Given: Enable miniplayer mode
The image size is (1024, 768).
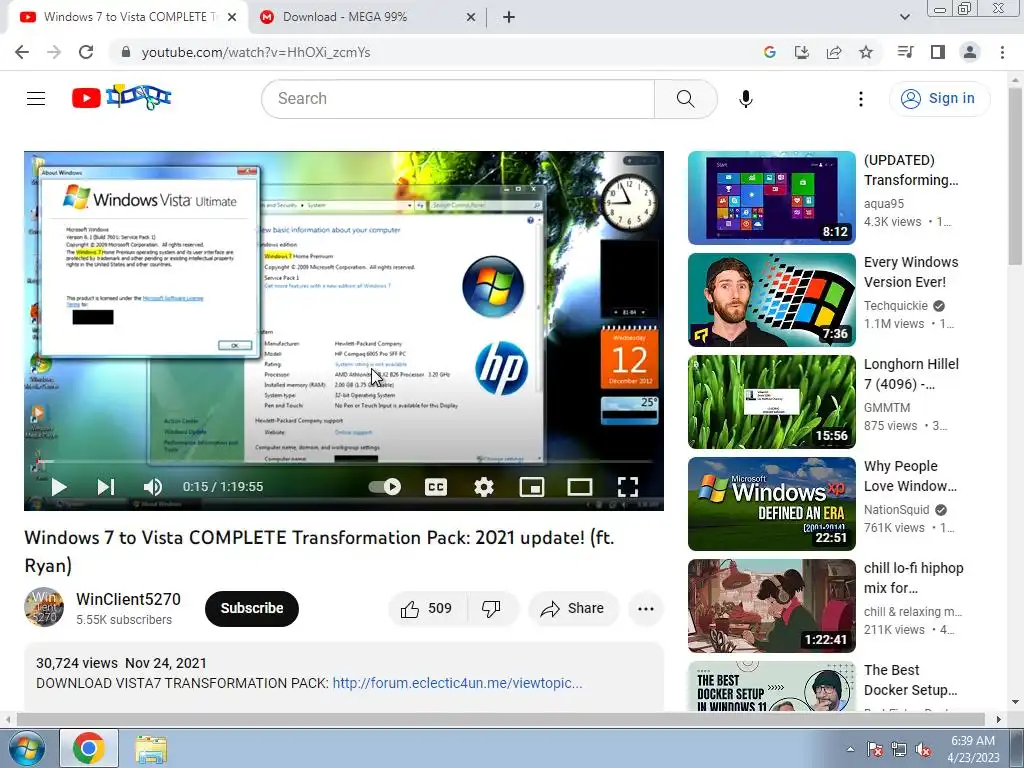Looking at the screenshot, I should coord(532,487).
